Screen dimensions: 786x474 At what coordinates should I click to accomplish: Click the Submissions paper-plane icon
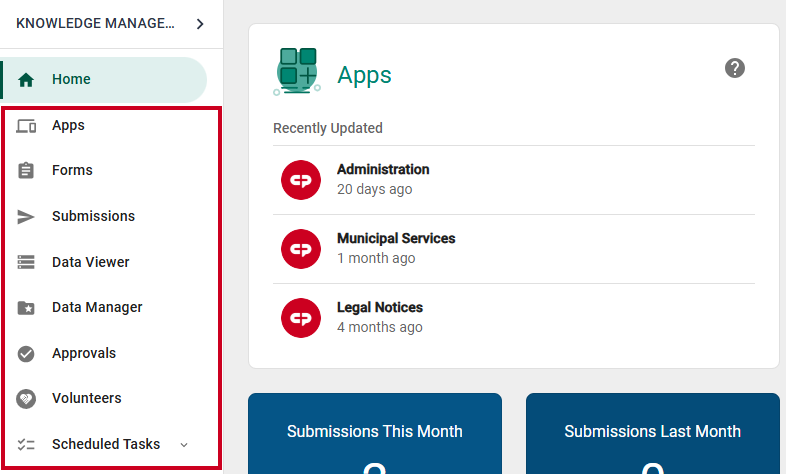coord(26,216)
